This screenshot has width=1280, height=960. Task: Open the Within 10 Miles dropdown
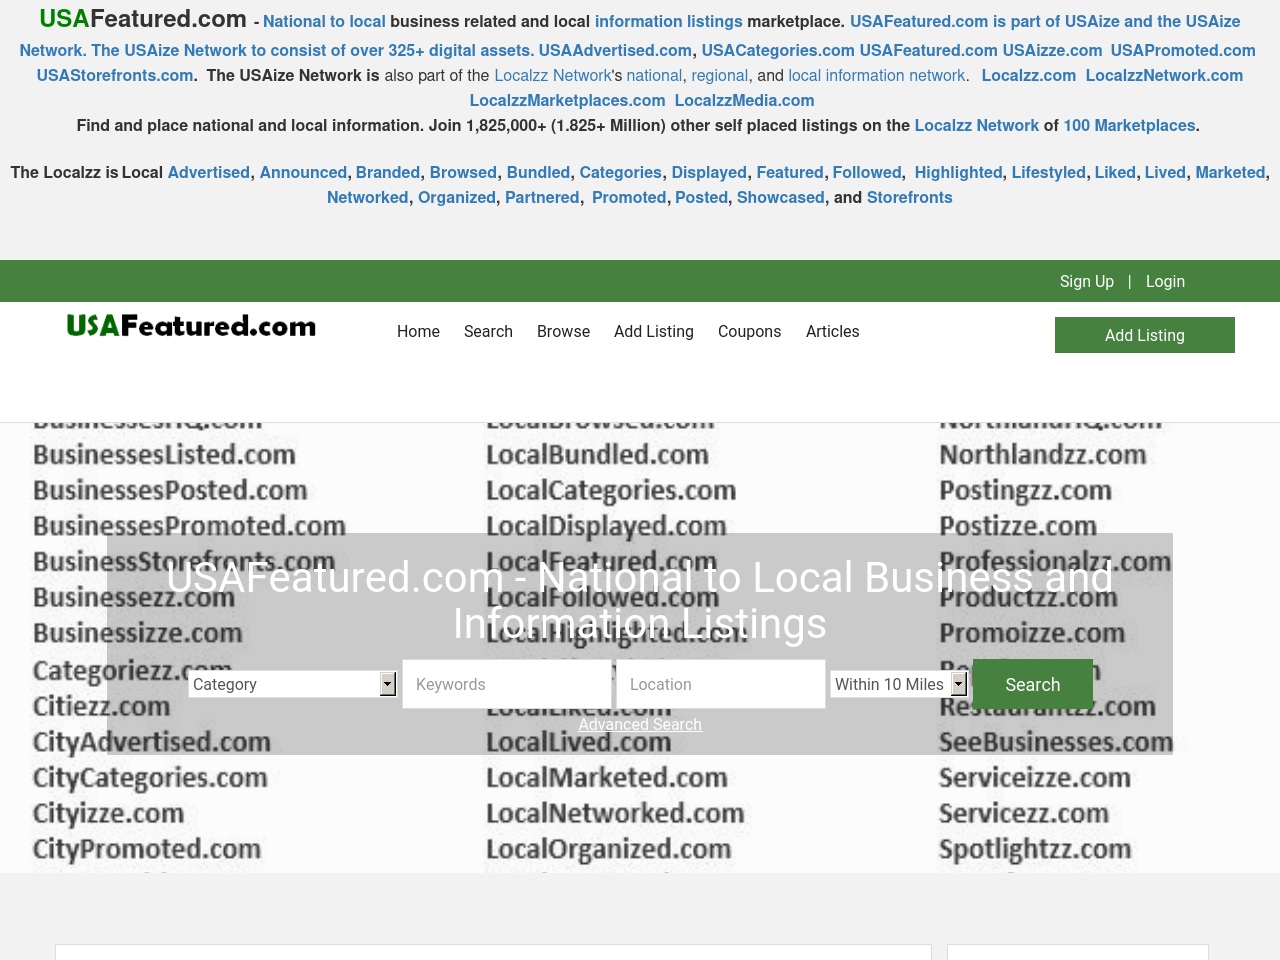point(898,684)
